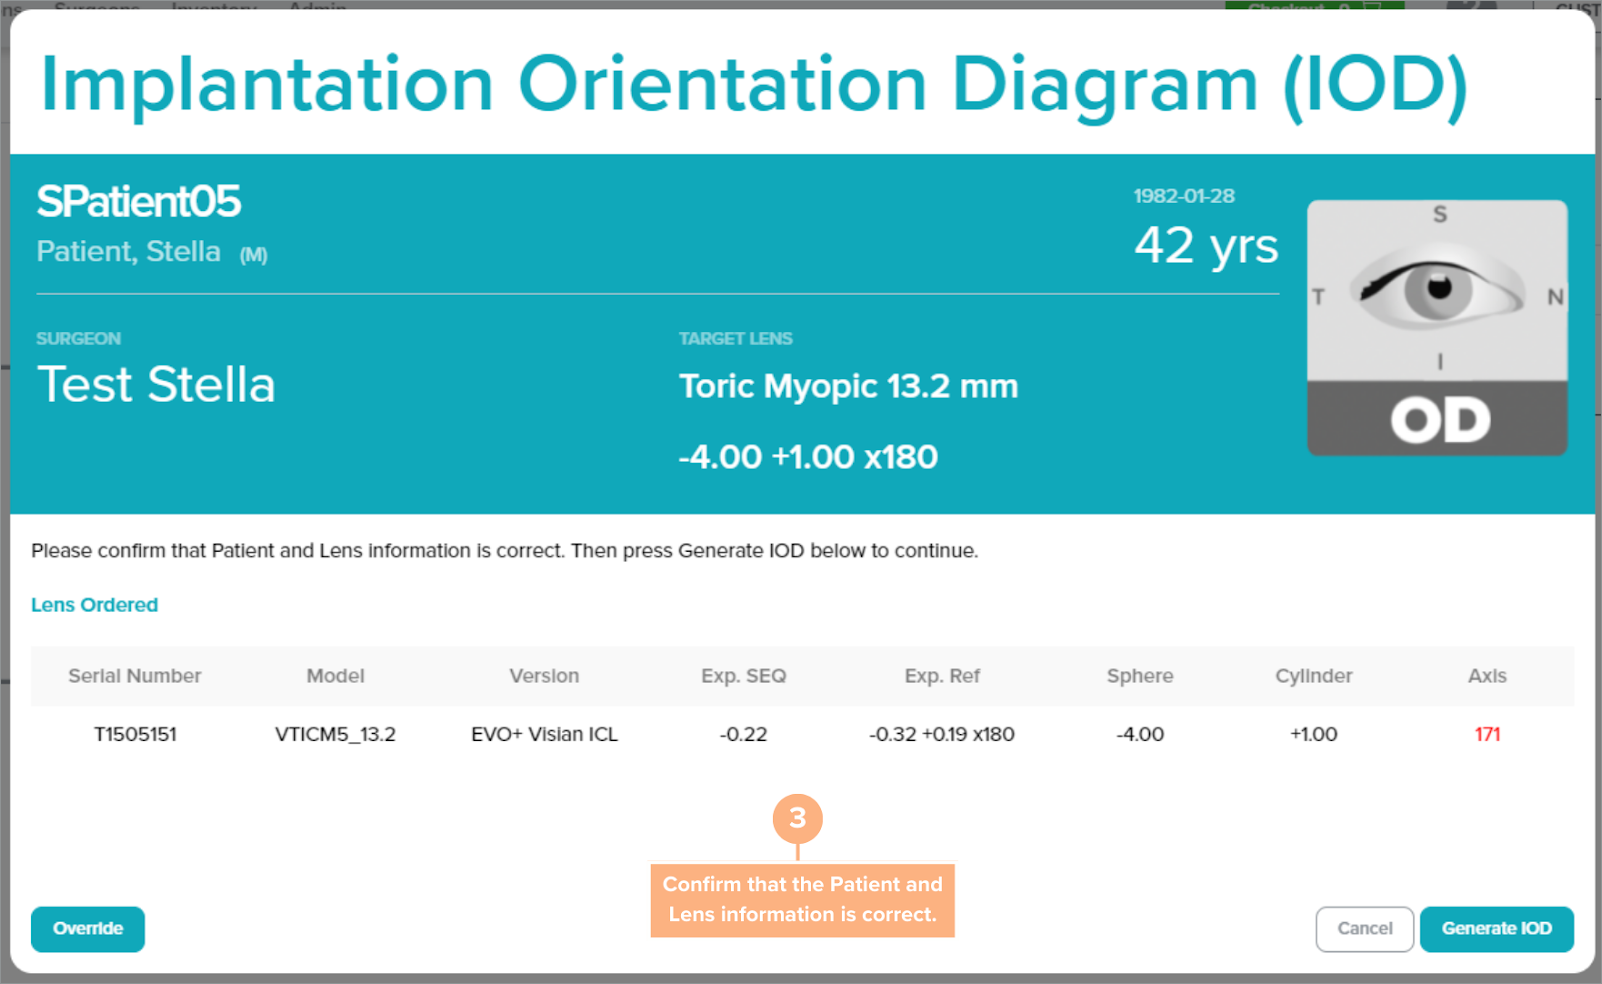The image size is (1602, 984).
Task: Click the orange step 3 marker
Action: pos(797,818)
